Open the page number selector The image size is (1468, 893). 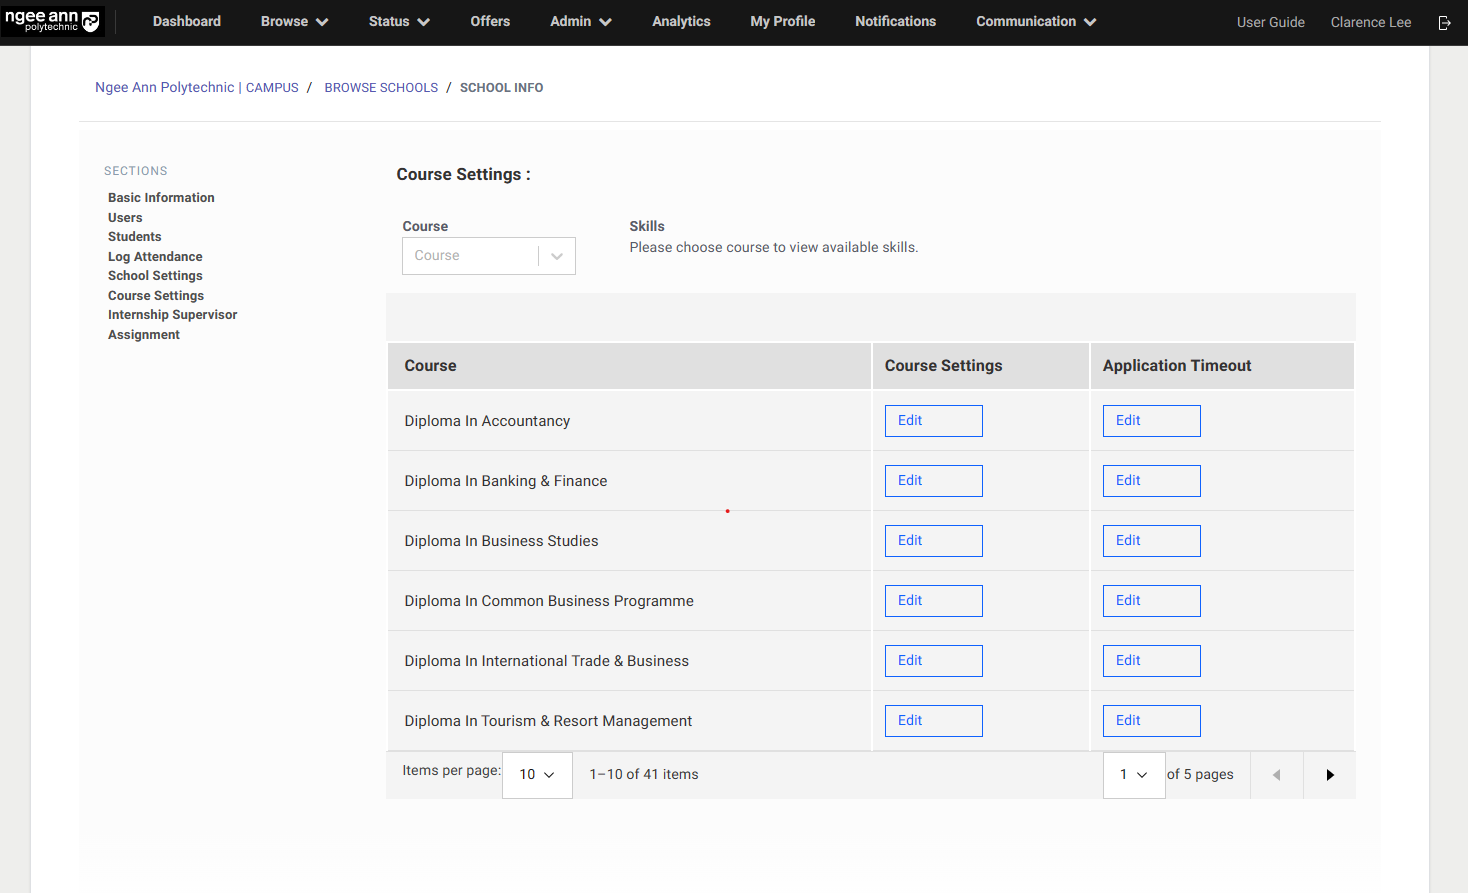point(1133,775)
